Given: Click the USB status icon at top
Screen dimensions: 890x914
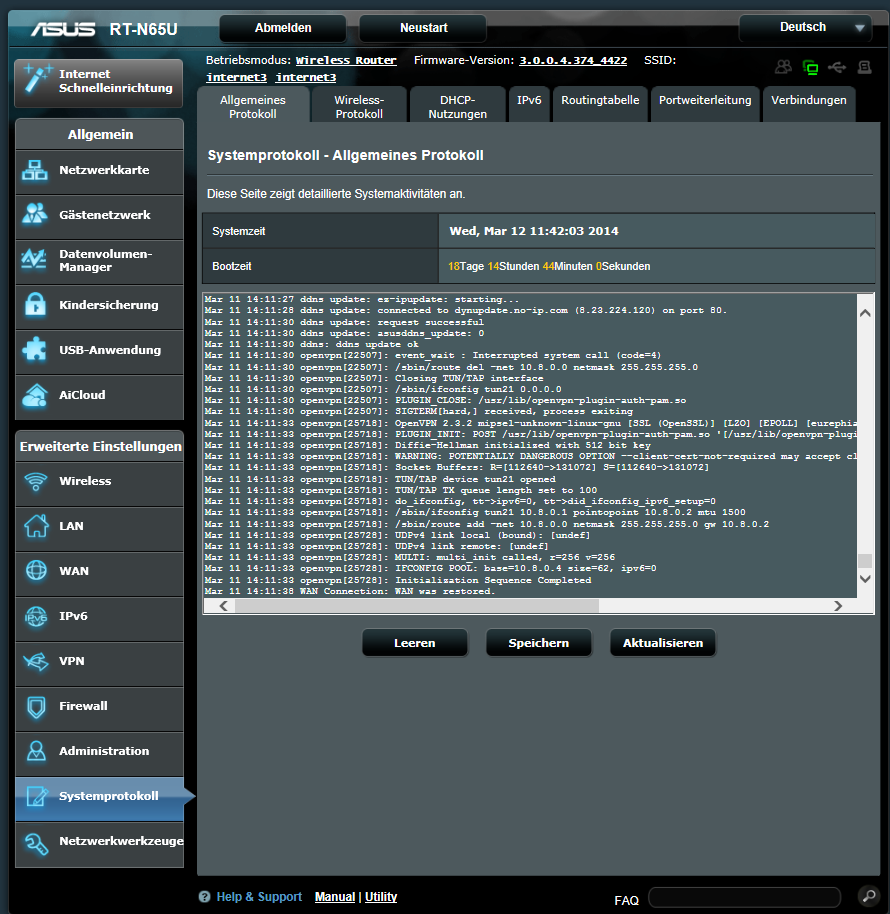Looking at the screenshot, I should point(836,67).
